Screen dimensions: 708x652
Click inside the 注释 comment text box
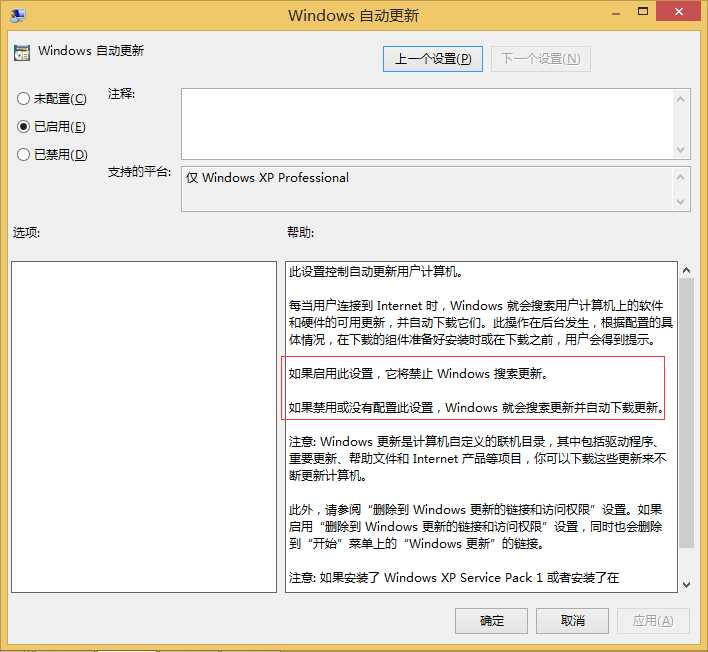[x=427, y=124]
